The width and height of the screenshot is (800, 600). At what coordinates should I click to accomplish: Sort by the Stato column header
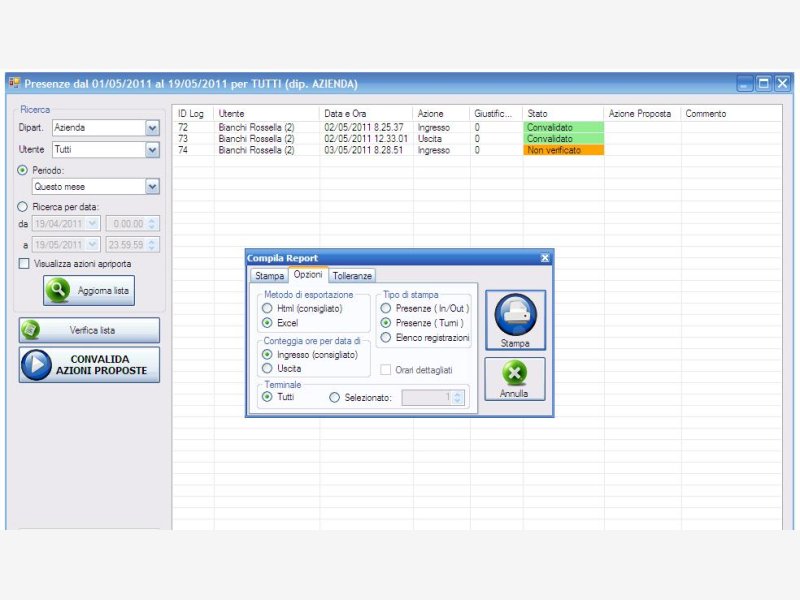563,113
